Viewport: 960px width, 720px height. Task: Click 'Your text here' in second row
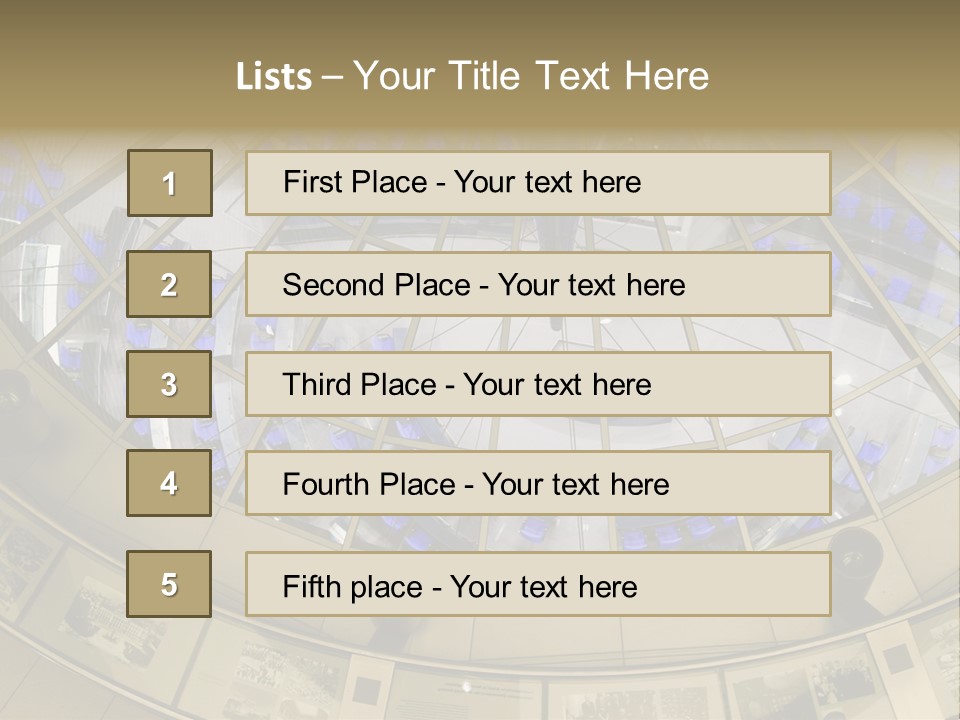pos(591,285)
